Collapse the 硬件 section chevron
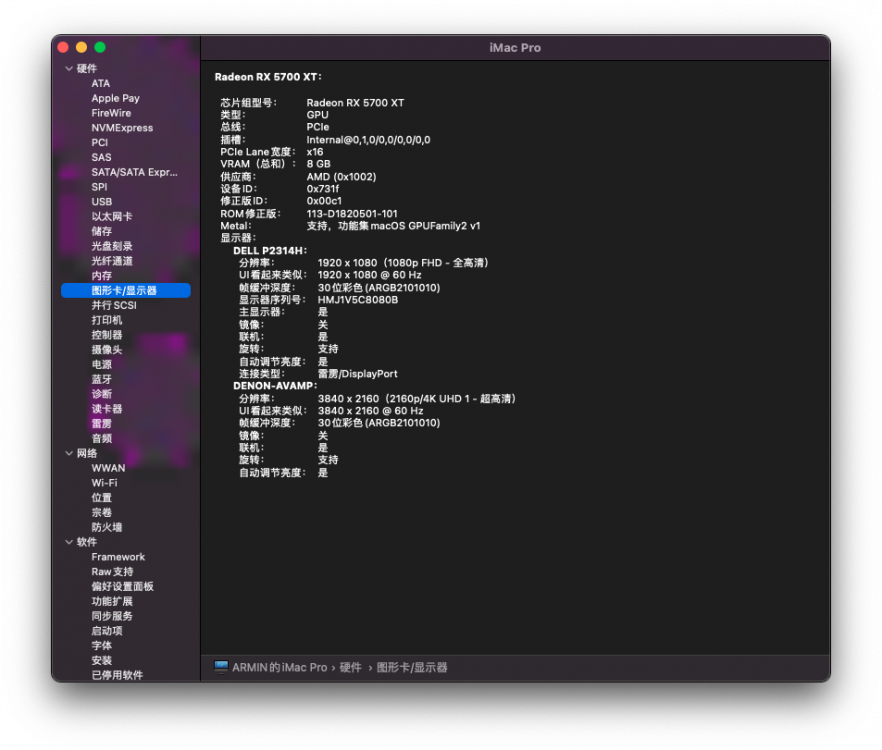The image size is (882, 750). click(x=69, y=69)
